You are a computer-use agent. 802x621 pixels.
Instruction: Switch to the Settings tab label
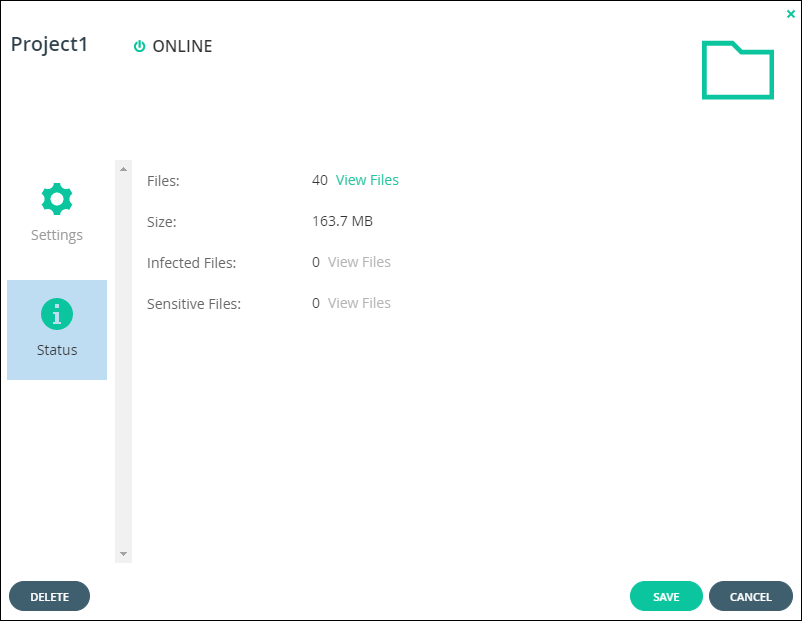pyautogui.click(x=57, y=235)
